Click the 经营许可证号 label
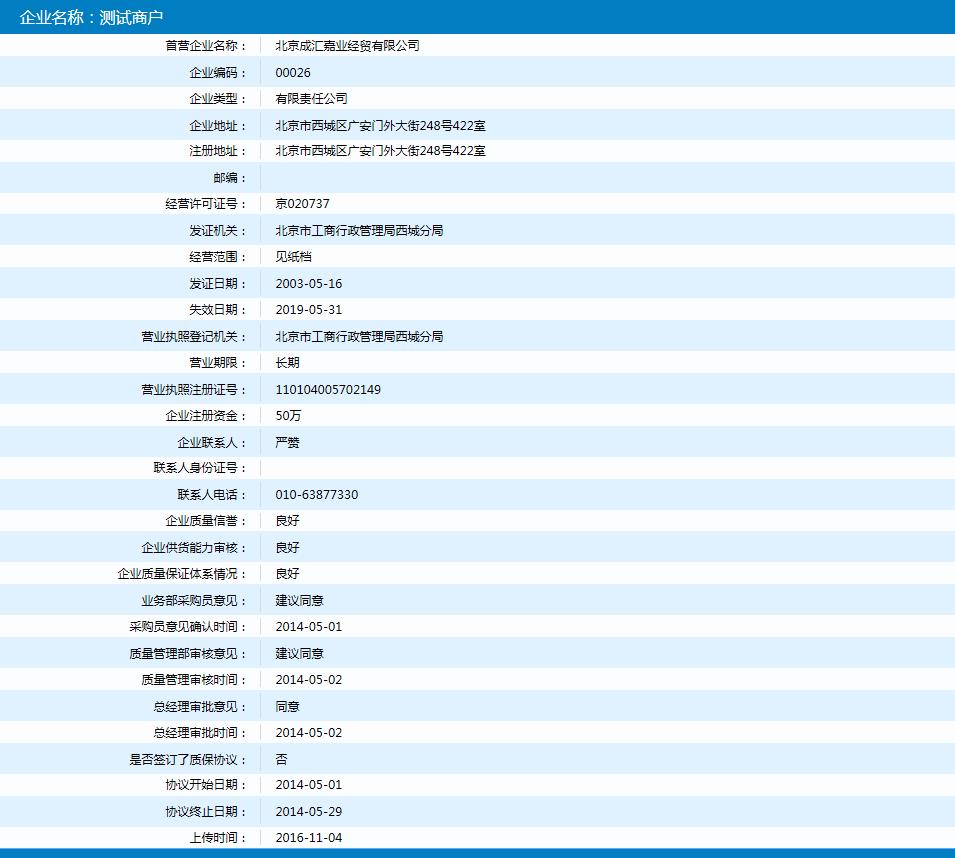Screen dimensions: 955x858 click(206, 203)
